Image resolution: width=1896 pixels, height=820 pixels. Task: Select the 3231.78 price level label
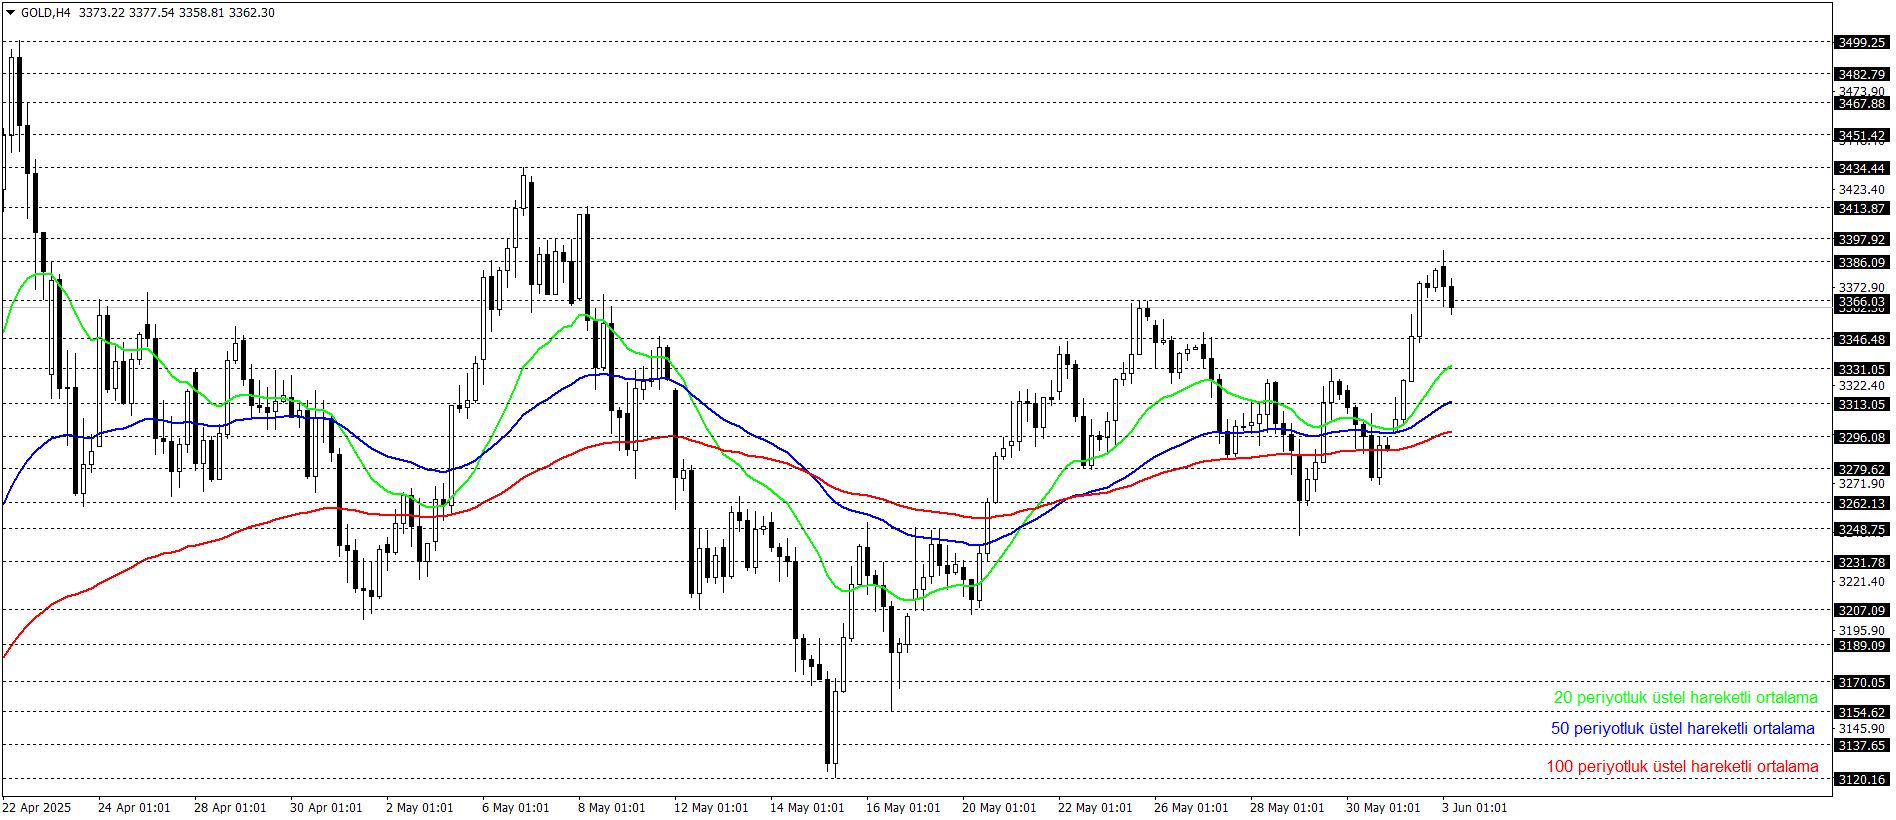1861,562
